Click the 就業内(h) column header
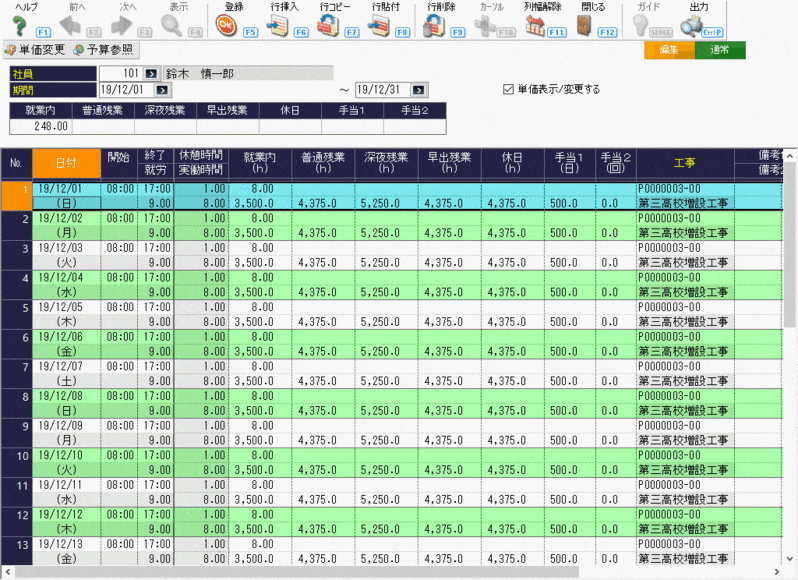 (x=260, y=163)
